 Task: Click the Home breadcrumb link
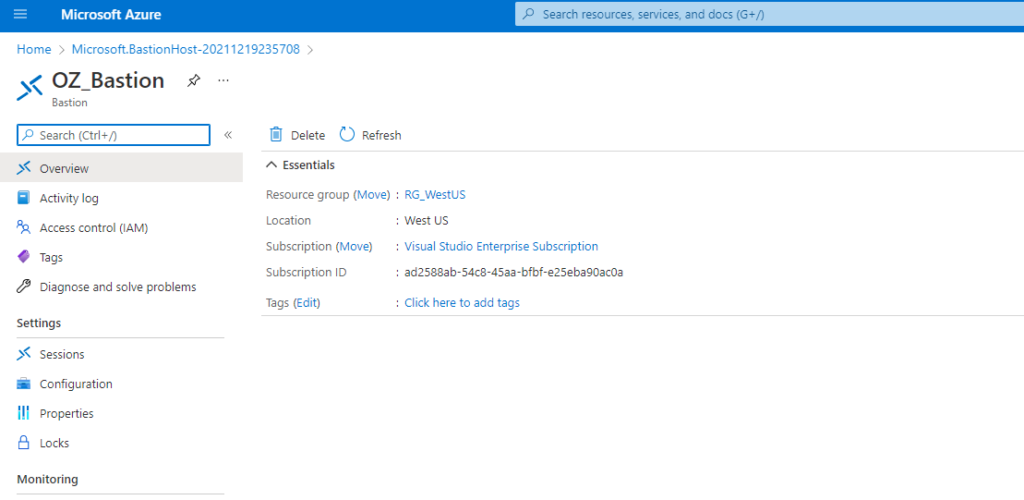point(34,49)
